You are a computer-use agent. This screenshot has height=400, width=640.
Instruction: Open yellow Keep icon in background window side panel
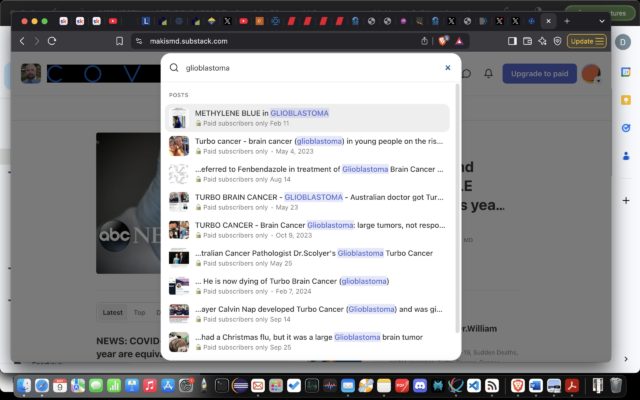pos(626,100)
